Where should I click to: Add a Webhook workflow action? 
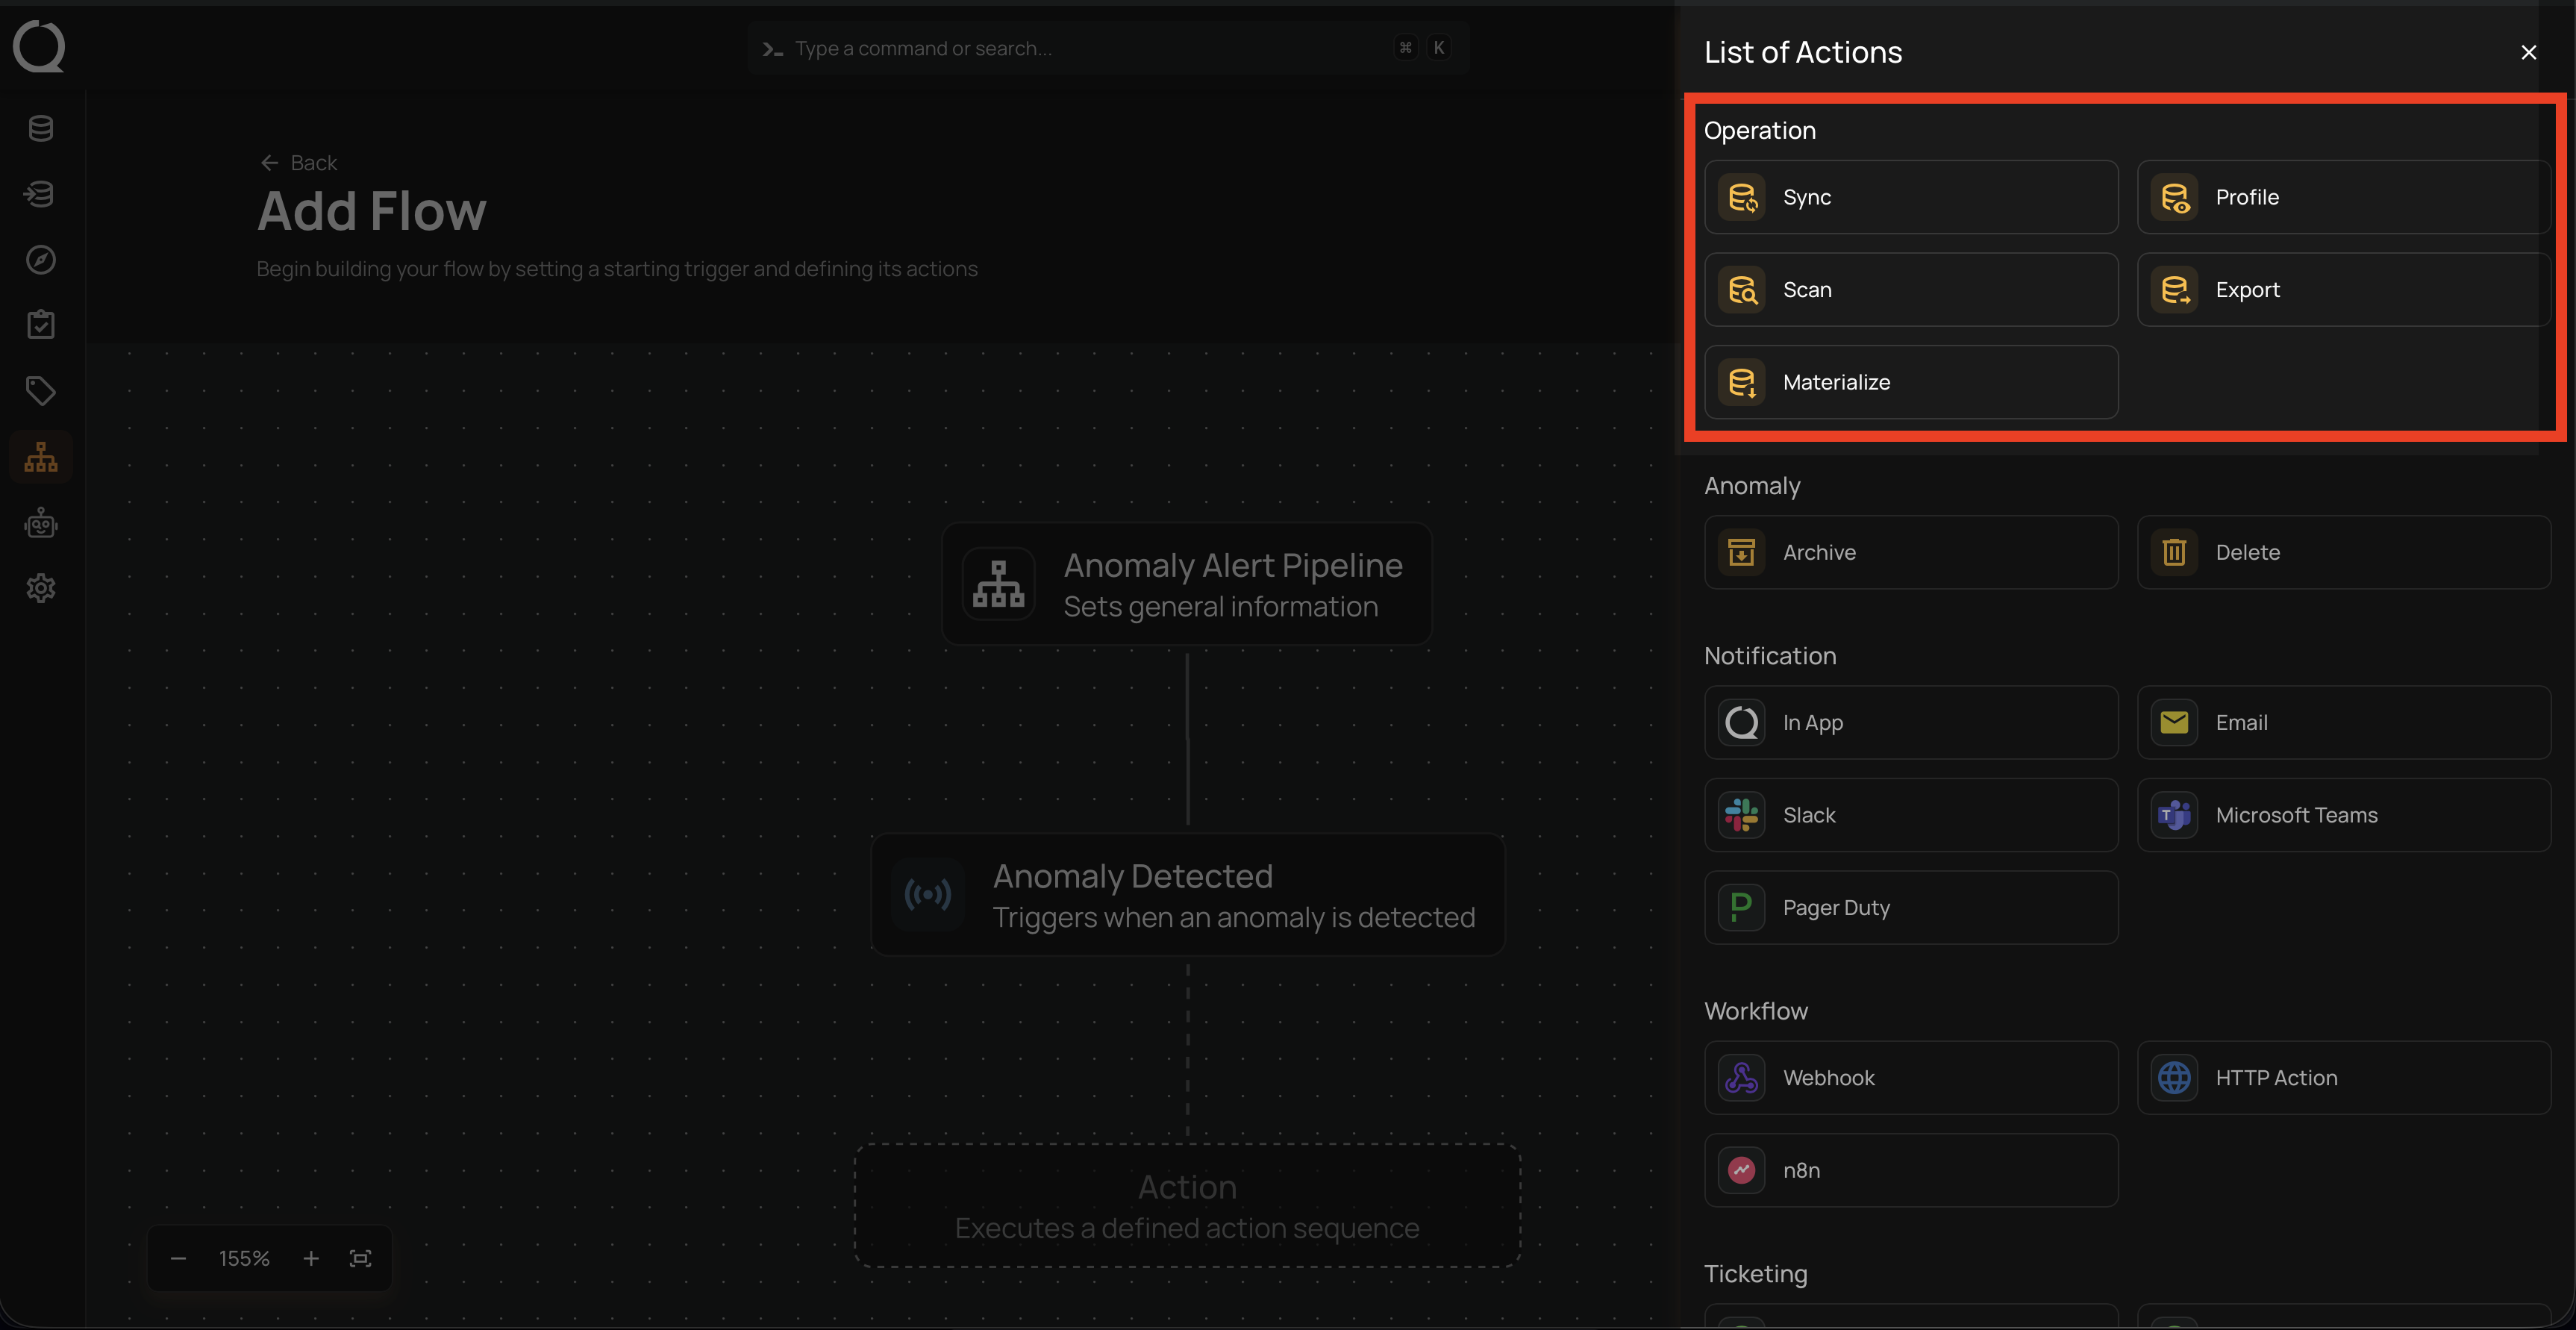[1910, 1078]
